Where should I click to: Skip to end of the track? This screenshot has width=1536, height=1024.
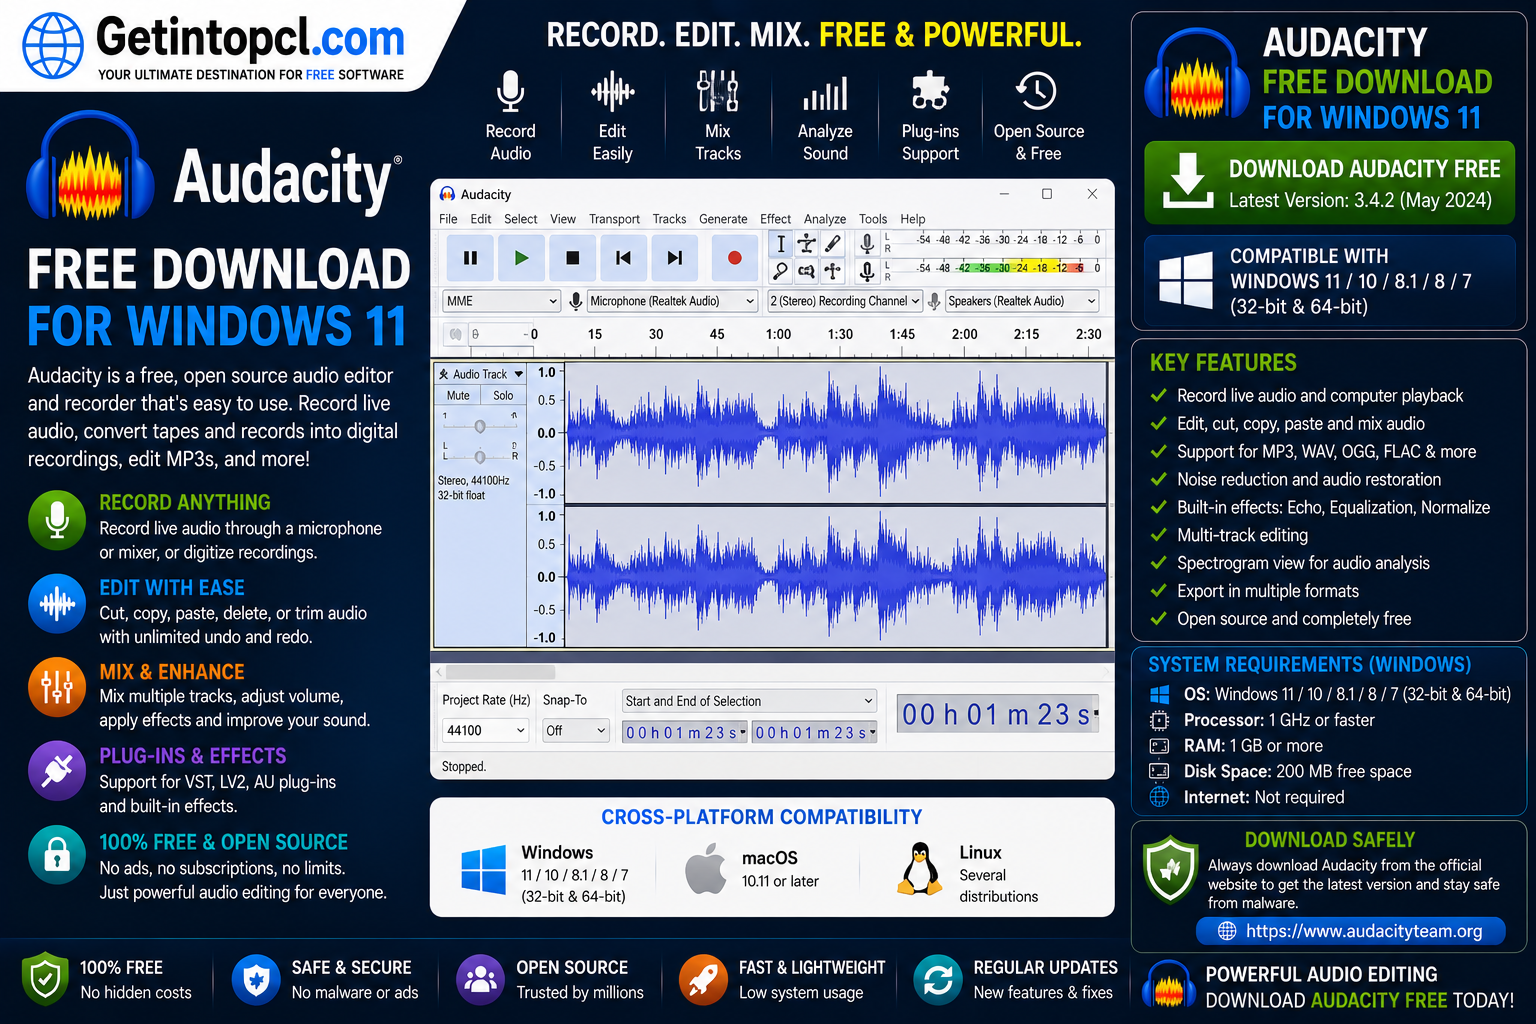[x=675, y=258]
